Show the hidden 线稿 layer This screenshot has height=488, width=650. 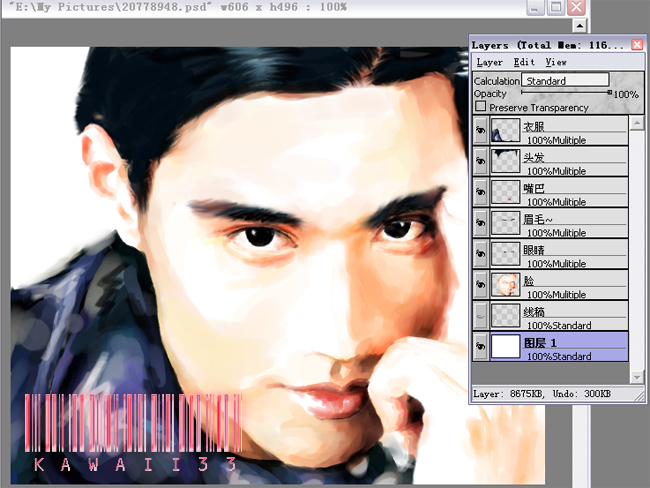click(x=480, y=316)
